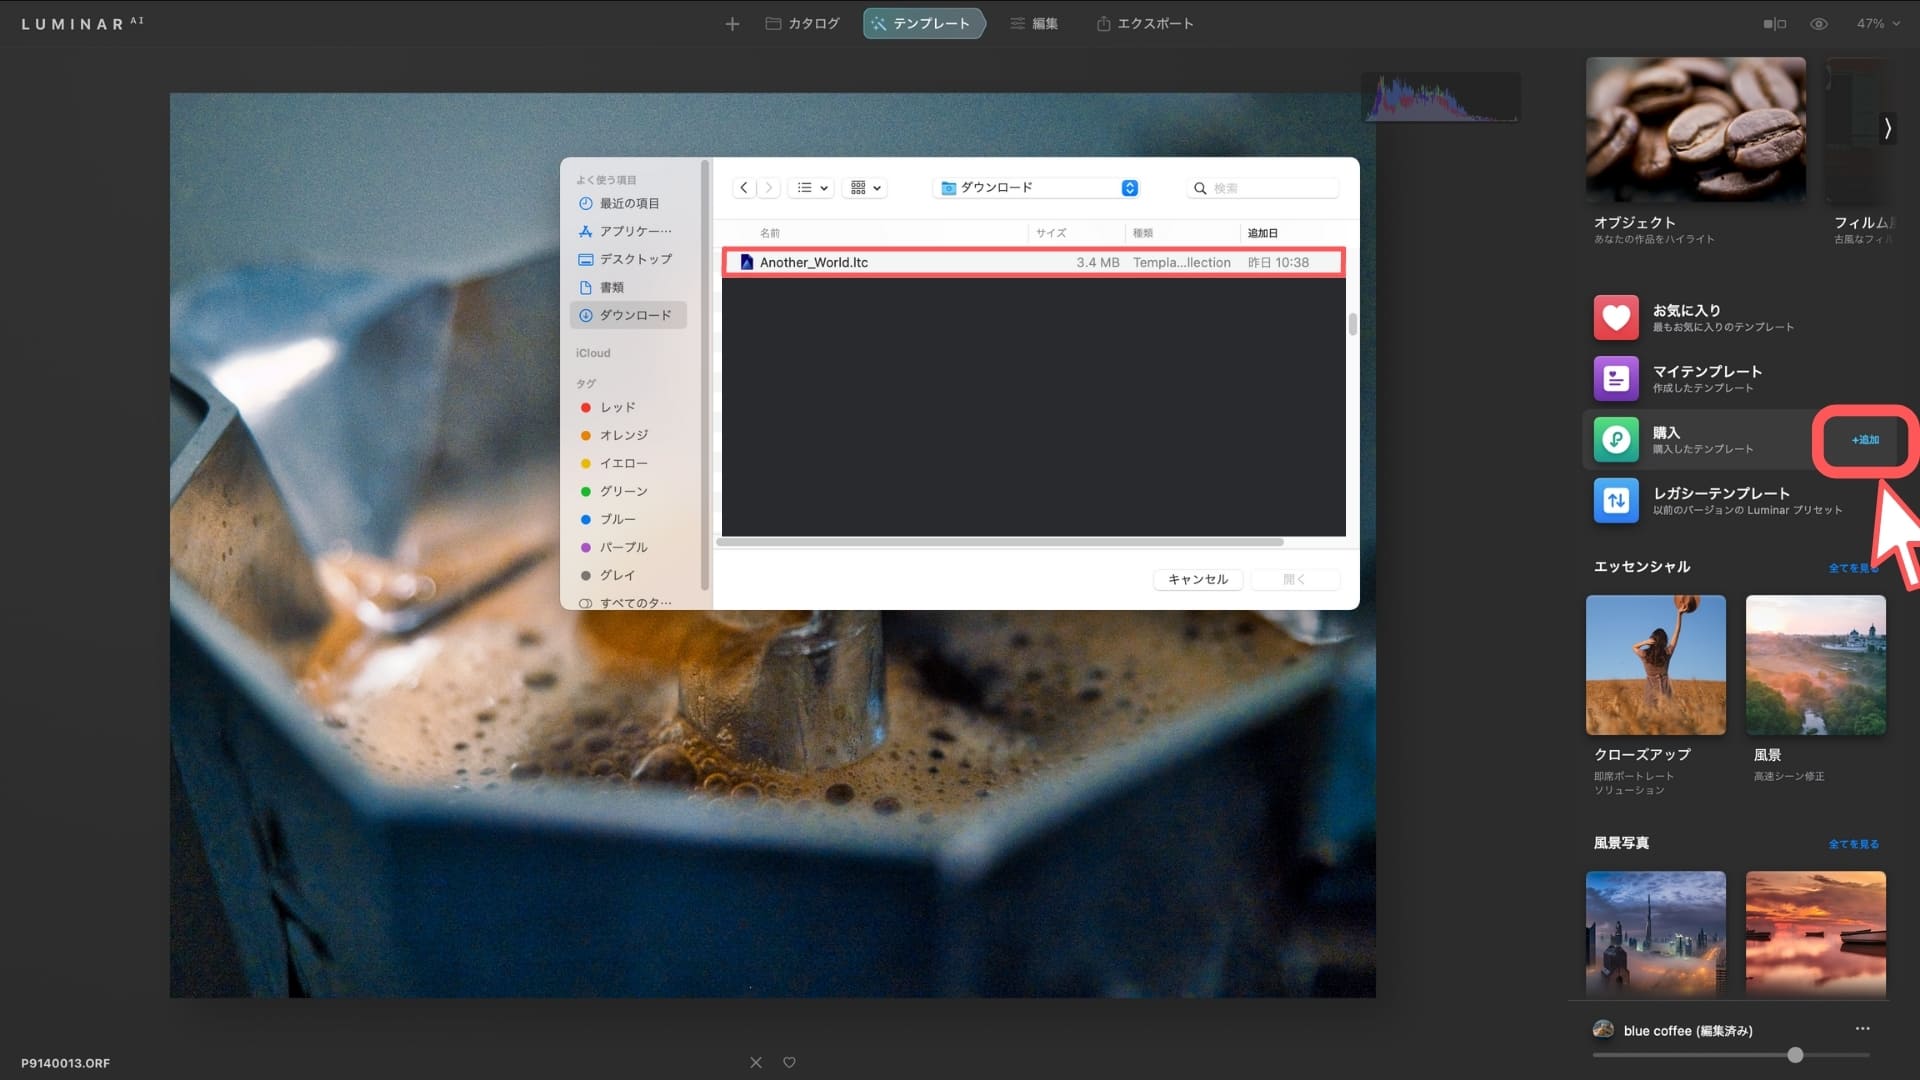Toggle the eye preview icon

click(x=1819, y=23)
